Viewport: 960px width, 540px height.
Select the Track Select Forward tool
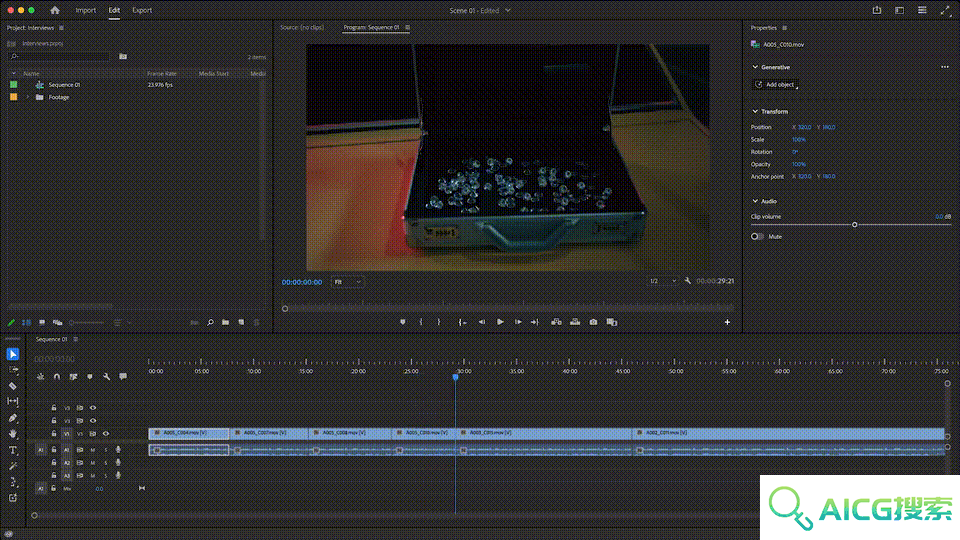point(13,370)
